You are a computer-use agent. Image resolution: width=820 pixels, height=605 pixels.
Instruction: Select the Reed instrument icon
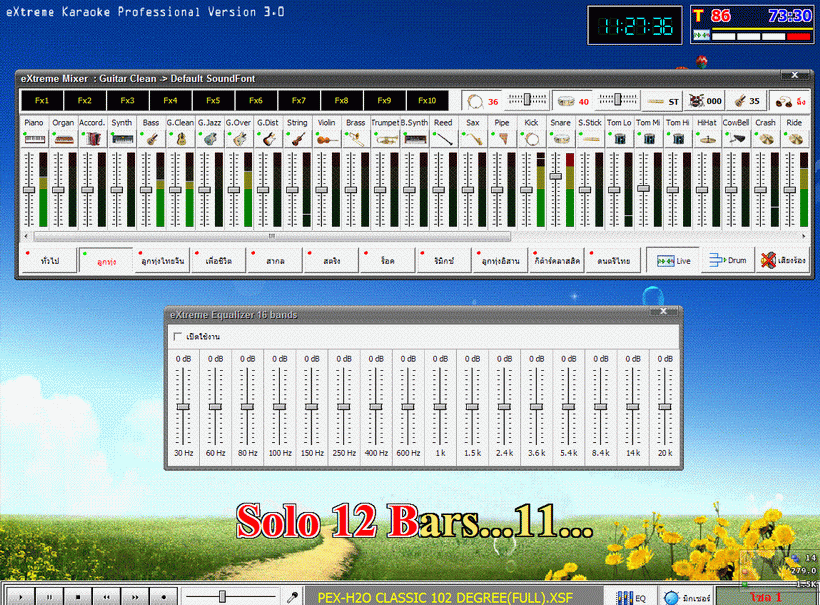pyautogui.click(x=445, y=139)
